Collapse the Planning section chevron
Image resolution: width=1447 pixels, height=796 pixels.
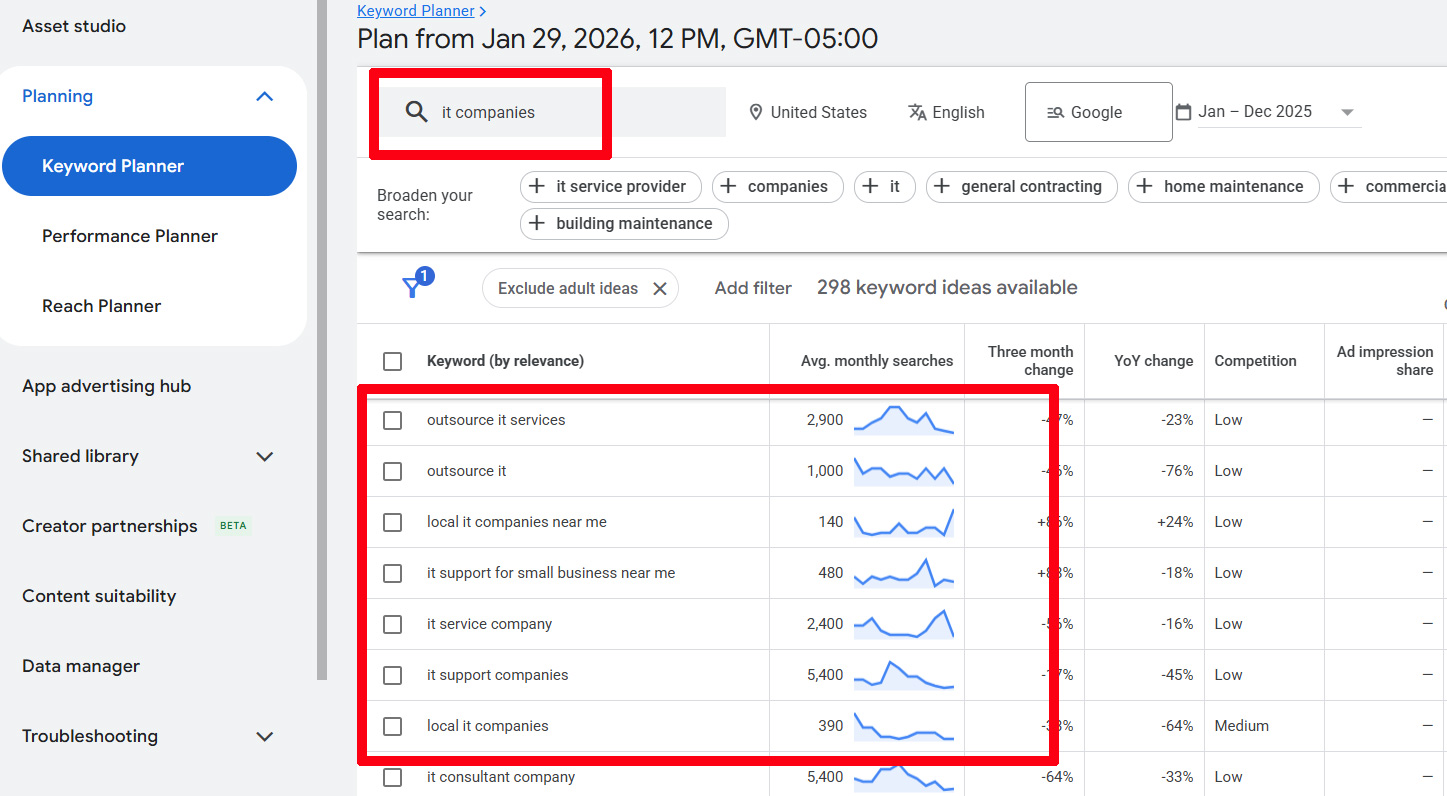pyautogui.click(x=264, y=97)
